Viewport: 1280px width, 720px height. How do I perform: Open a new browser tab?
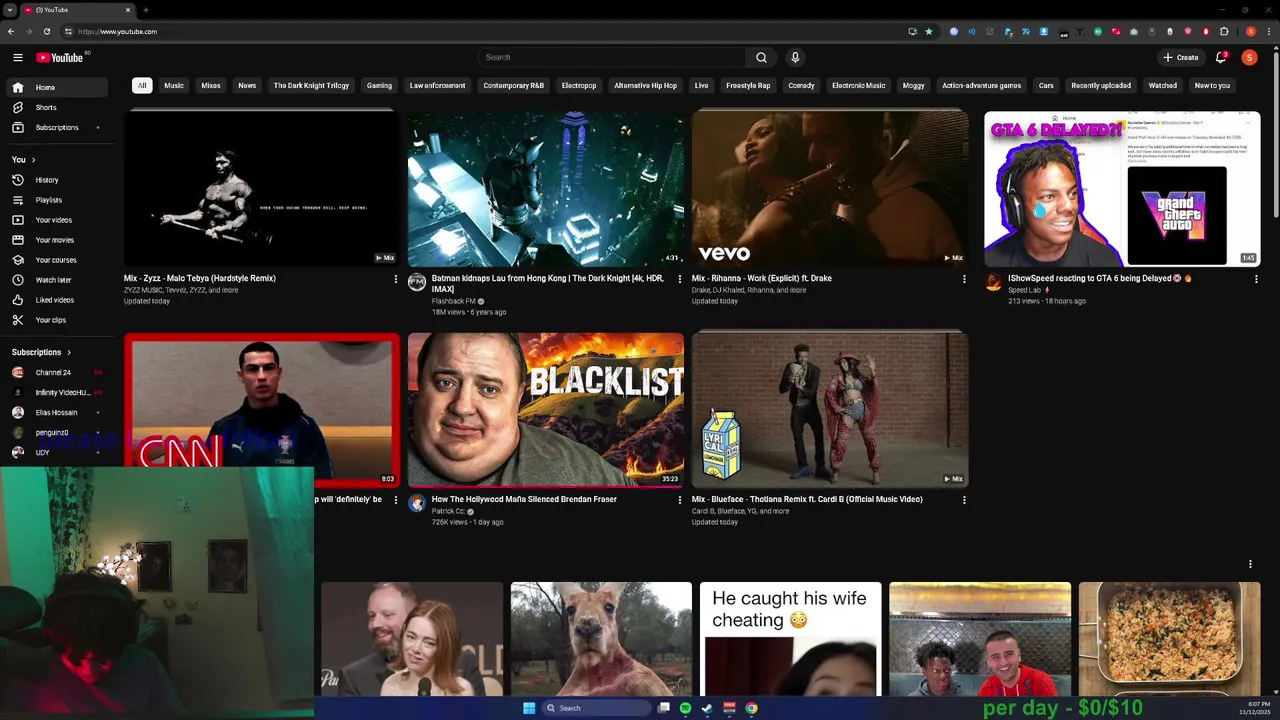(x=146, y=10)
